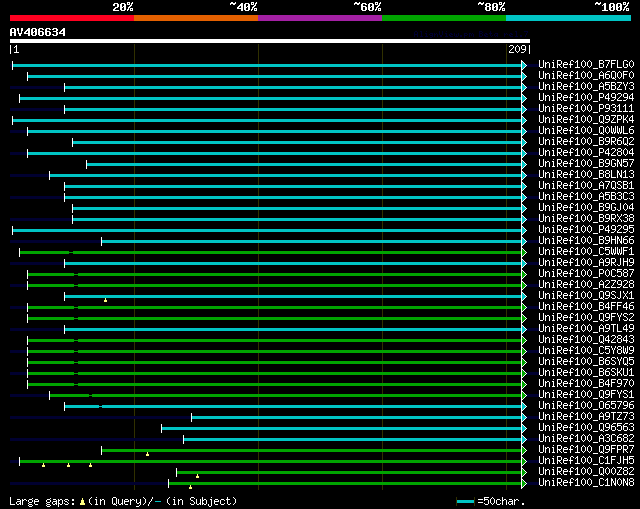Open the UniRef100_A9RJH9 hit label
The height and width of the screenshot is (509, 640).
586,262
